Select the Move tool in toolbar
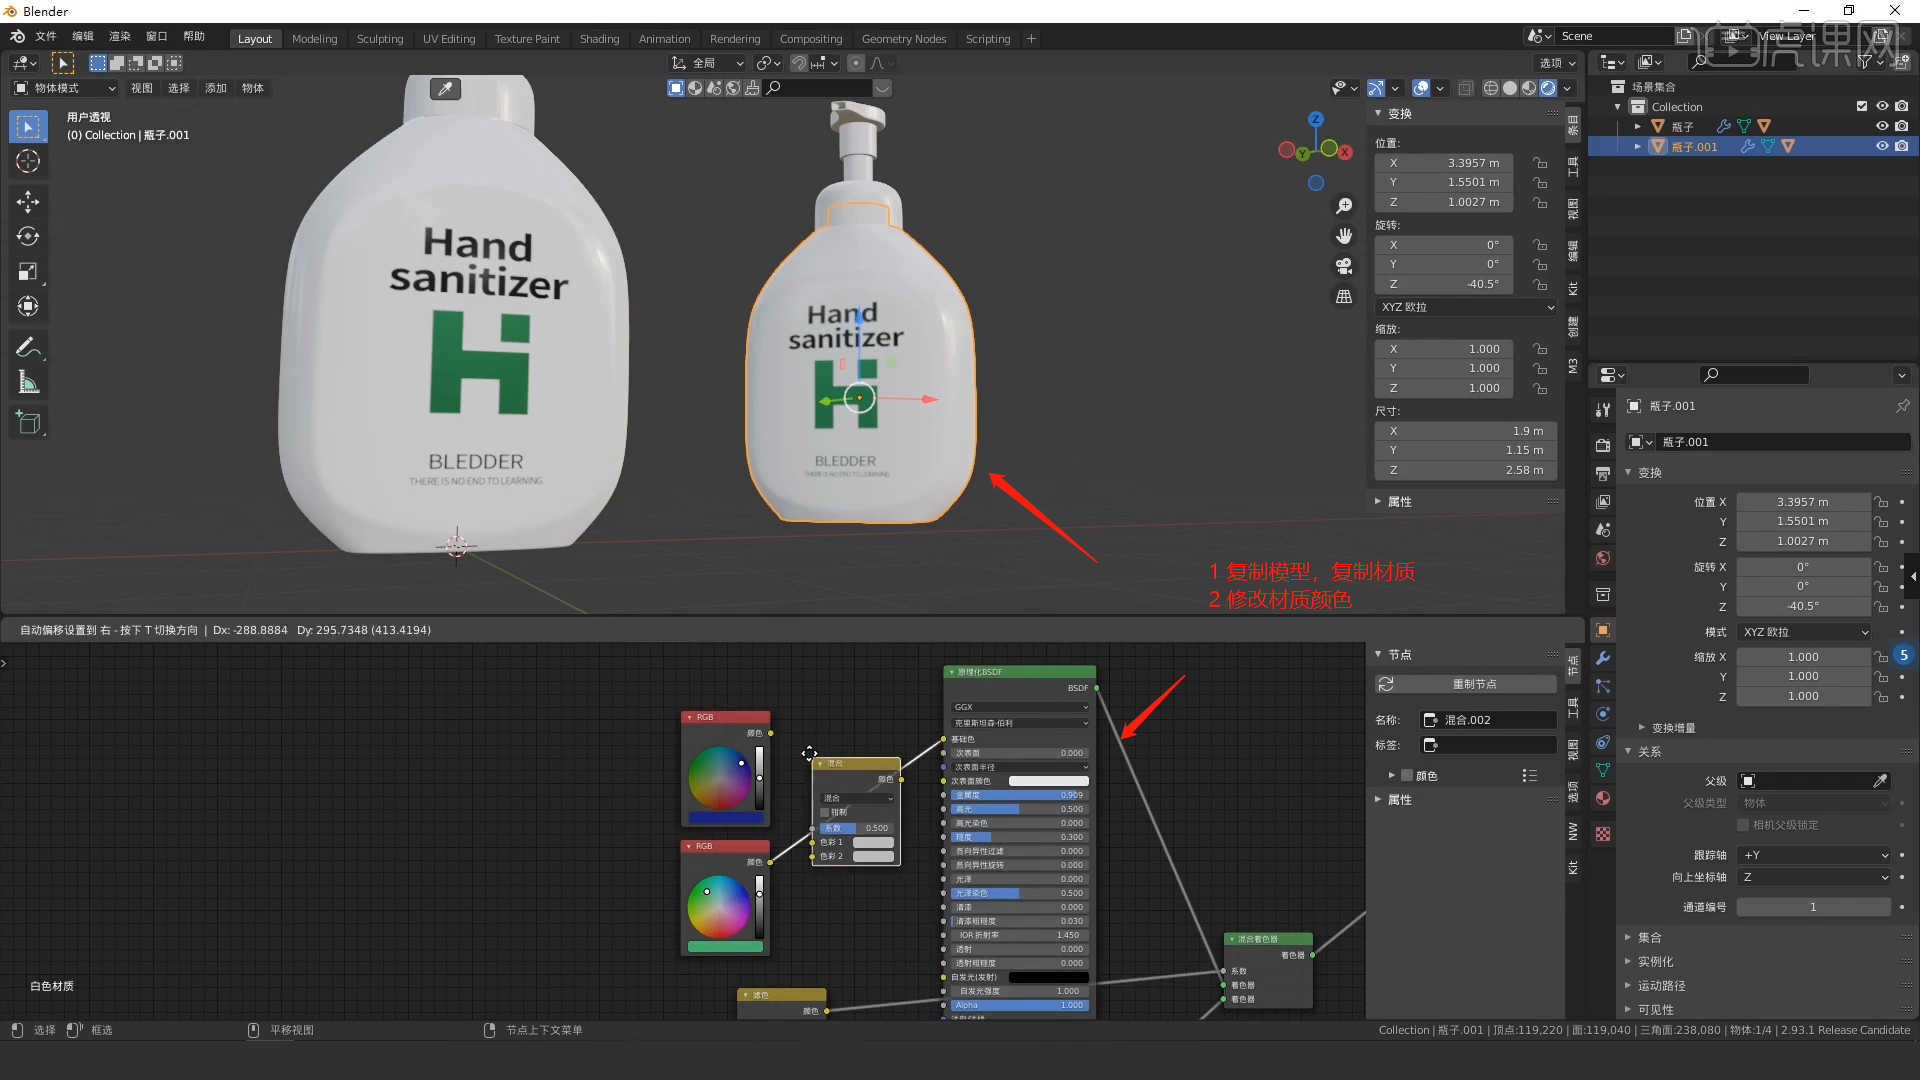 pyautogui.click(x=28, y=202)
